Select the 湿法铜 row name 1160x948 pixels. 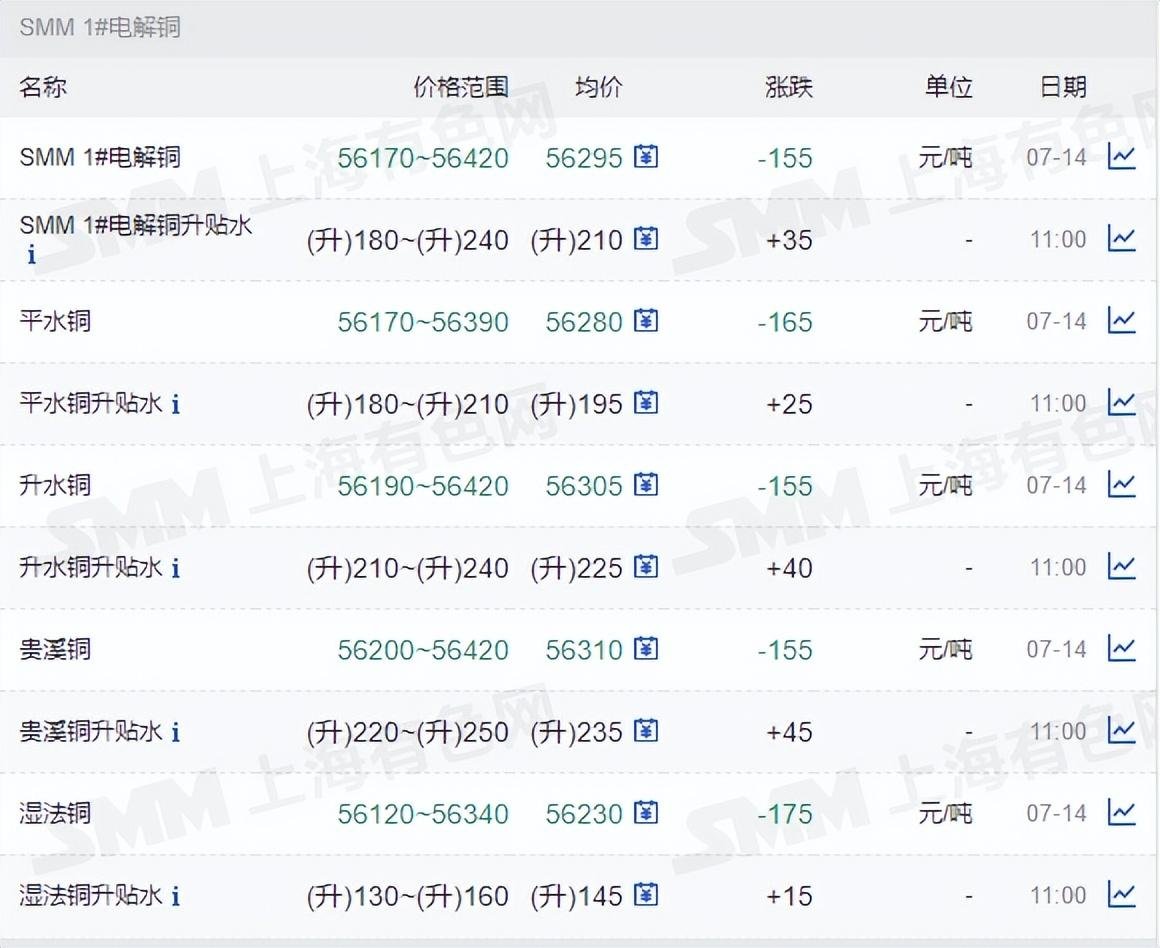[x=55, y=813]
